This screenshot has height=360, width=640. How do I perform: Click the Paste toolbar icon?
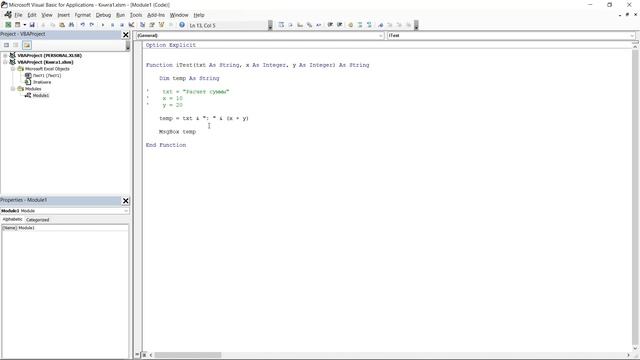tap(62, 25)
